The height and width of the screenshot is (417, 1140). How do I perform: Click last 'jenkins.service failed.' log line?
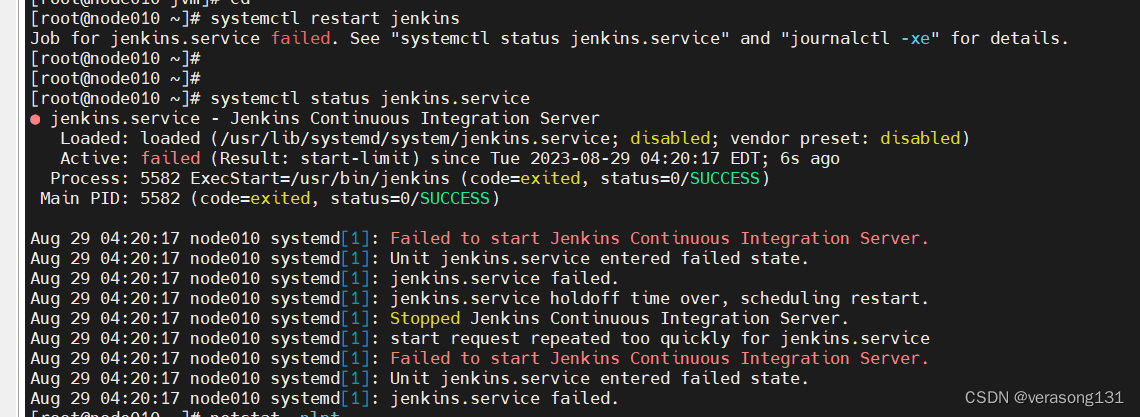pyautogui.click(x=505, y=398)
